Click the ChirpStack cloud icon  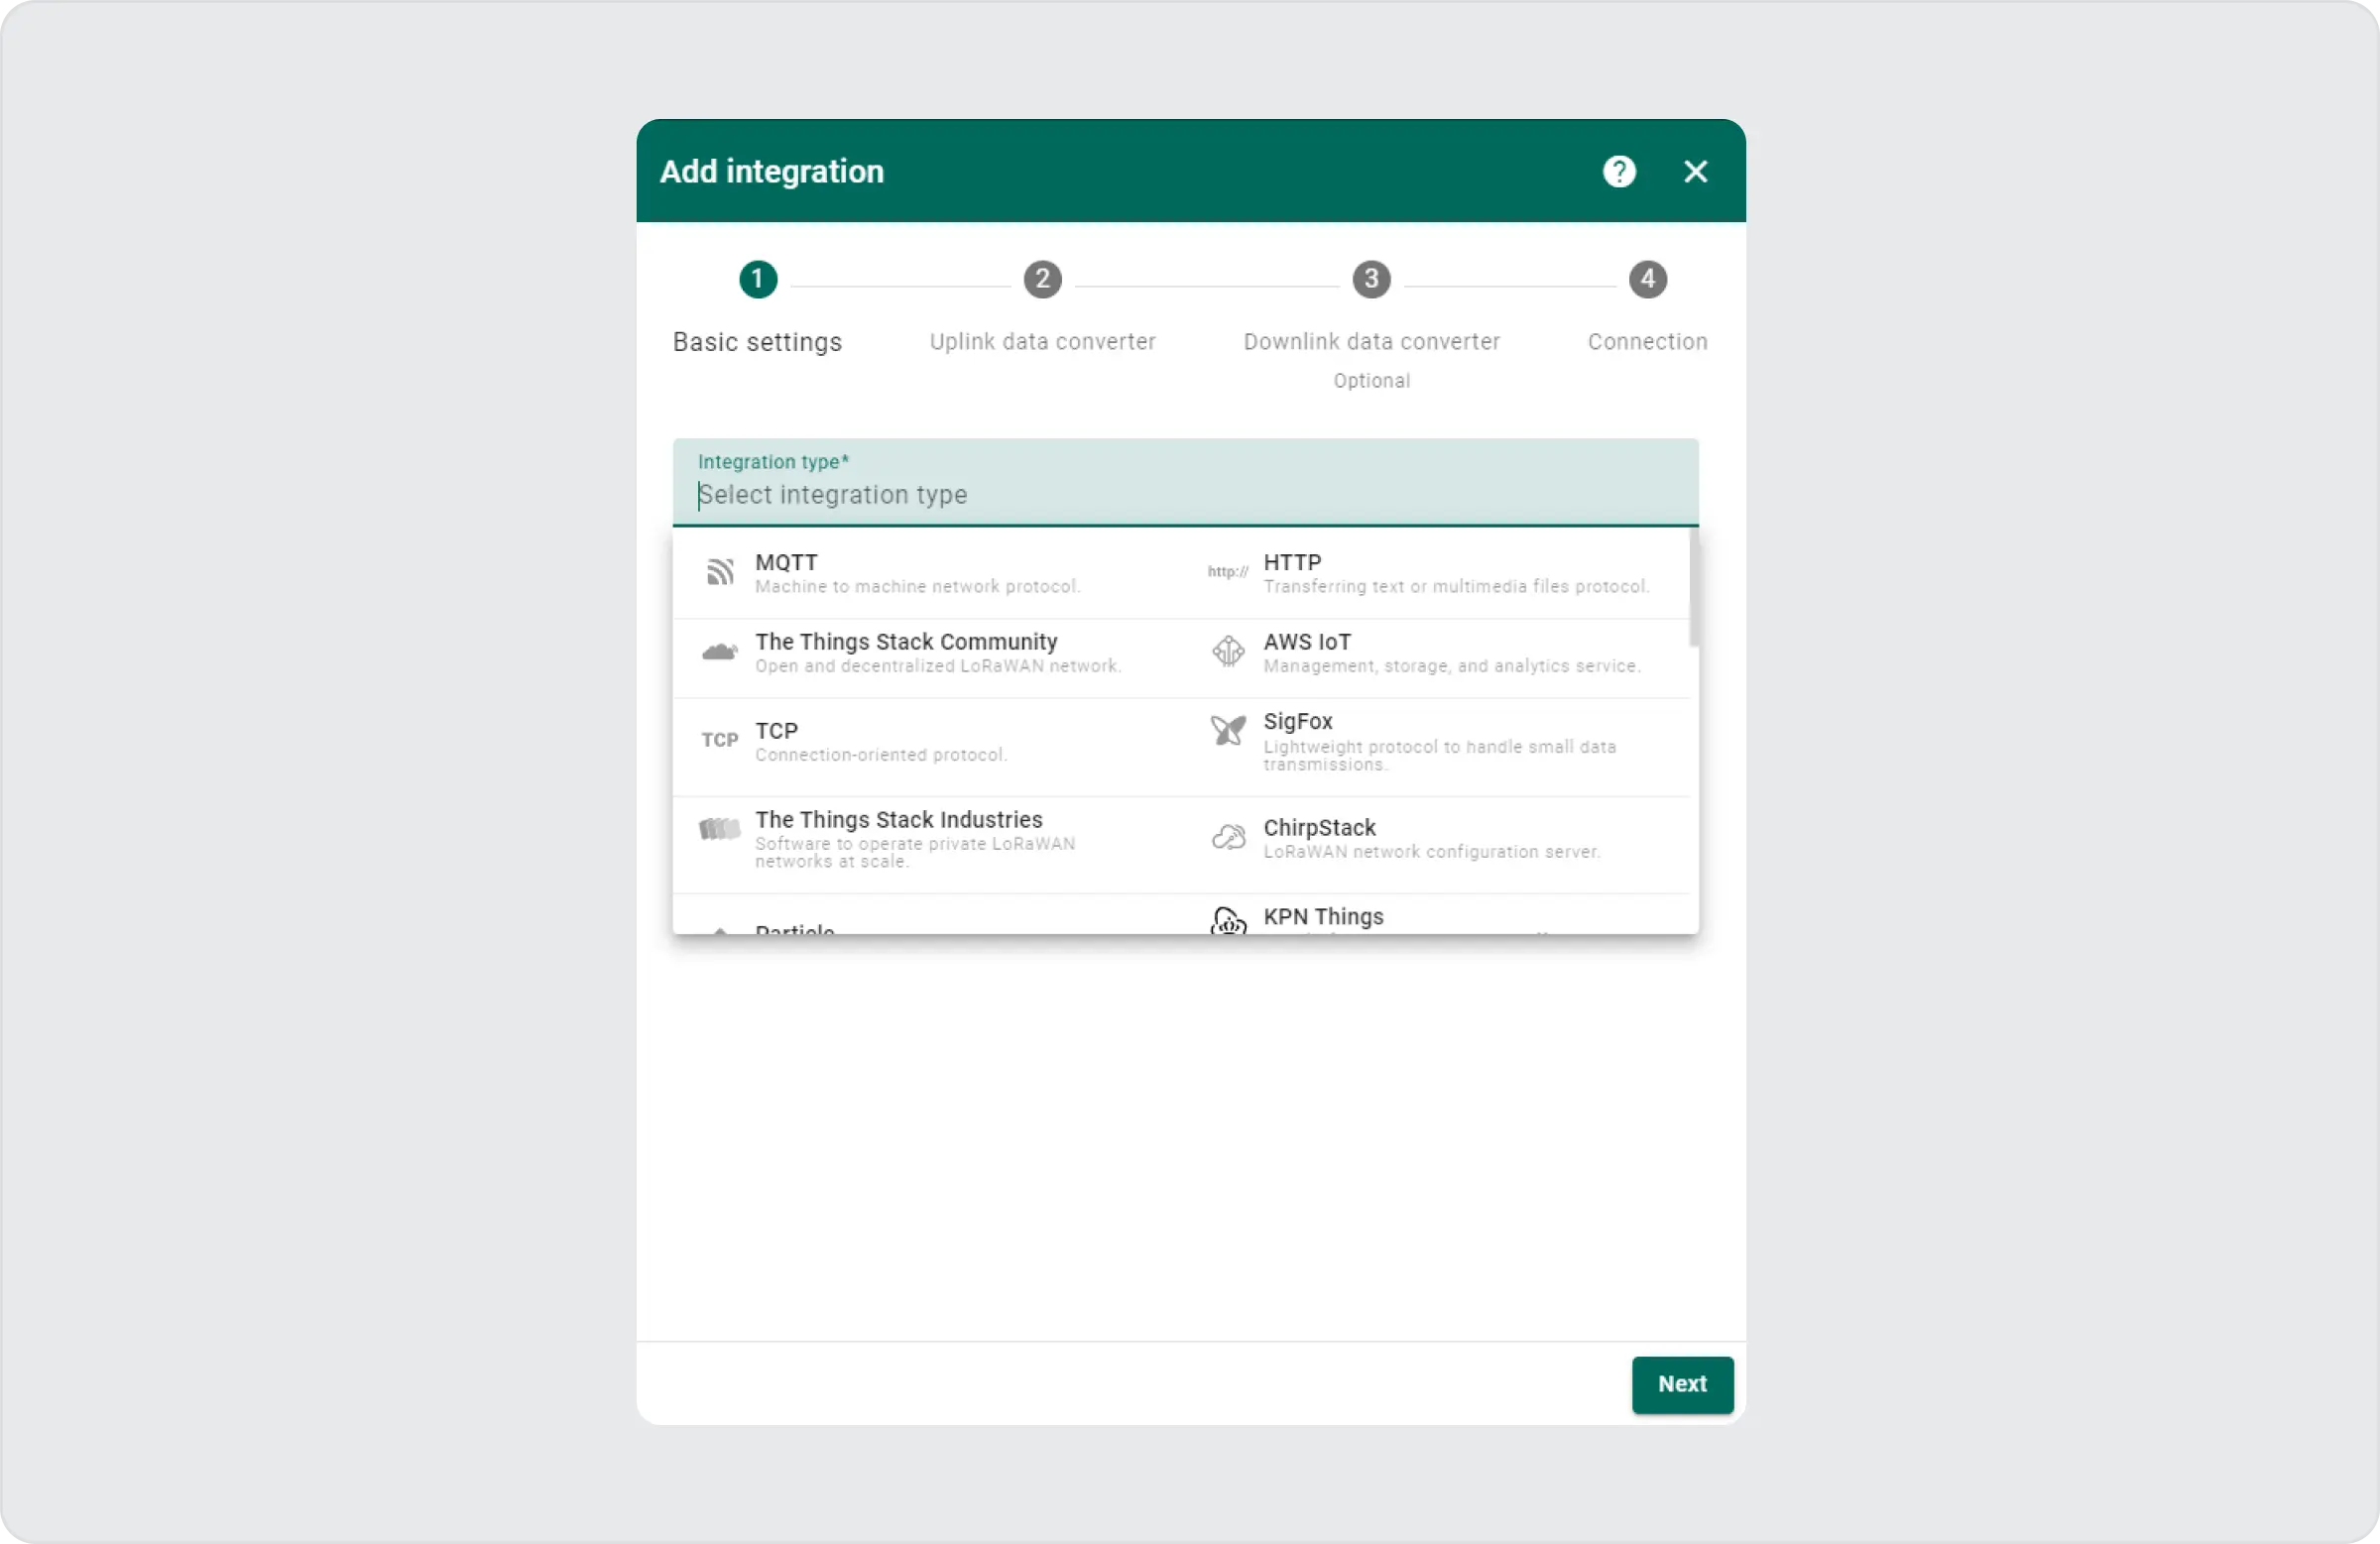click(1227, 837)
